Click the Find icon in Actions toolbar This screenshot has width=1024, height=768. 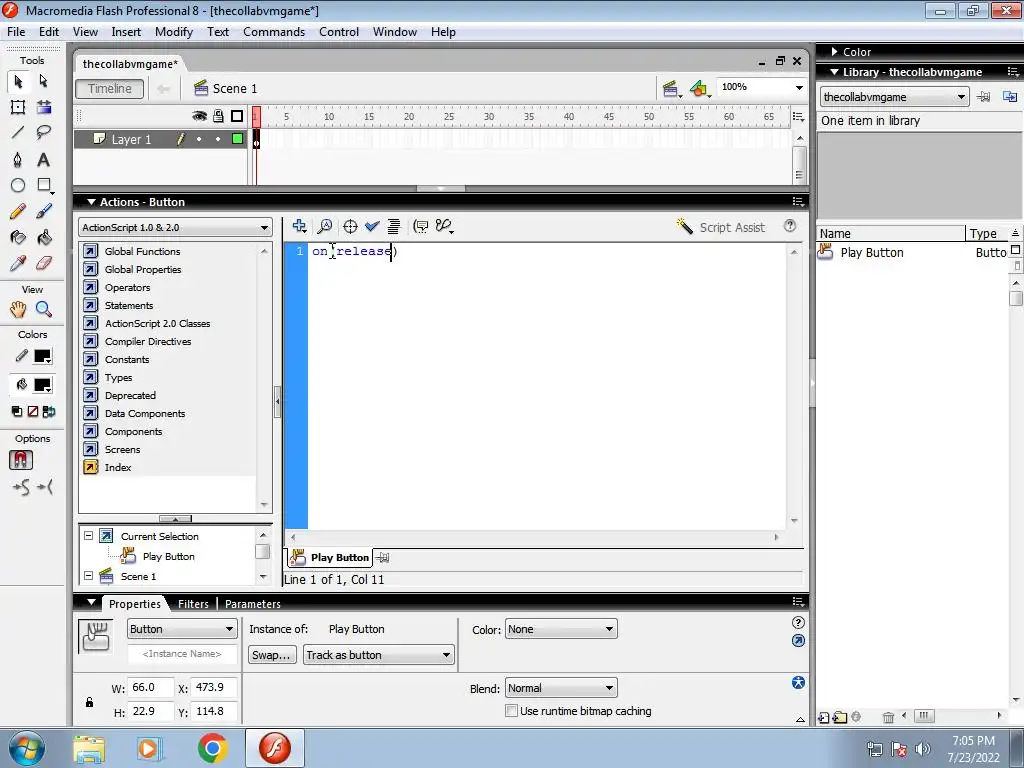coord(325,227)
